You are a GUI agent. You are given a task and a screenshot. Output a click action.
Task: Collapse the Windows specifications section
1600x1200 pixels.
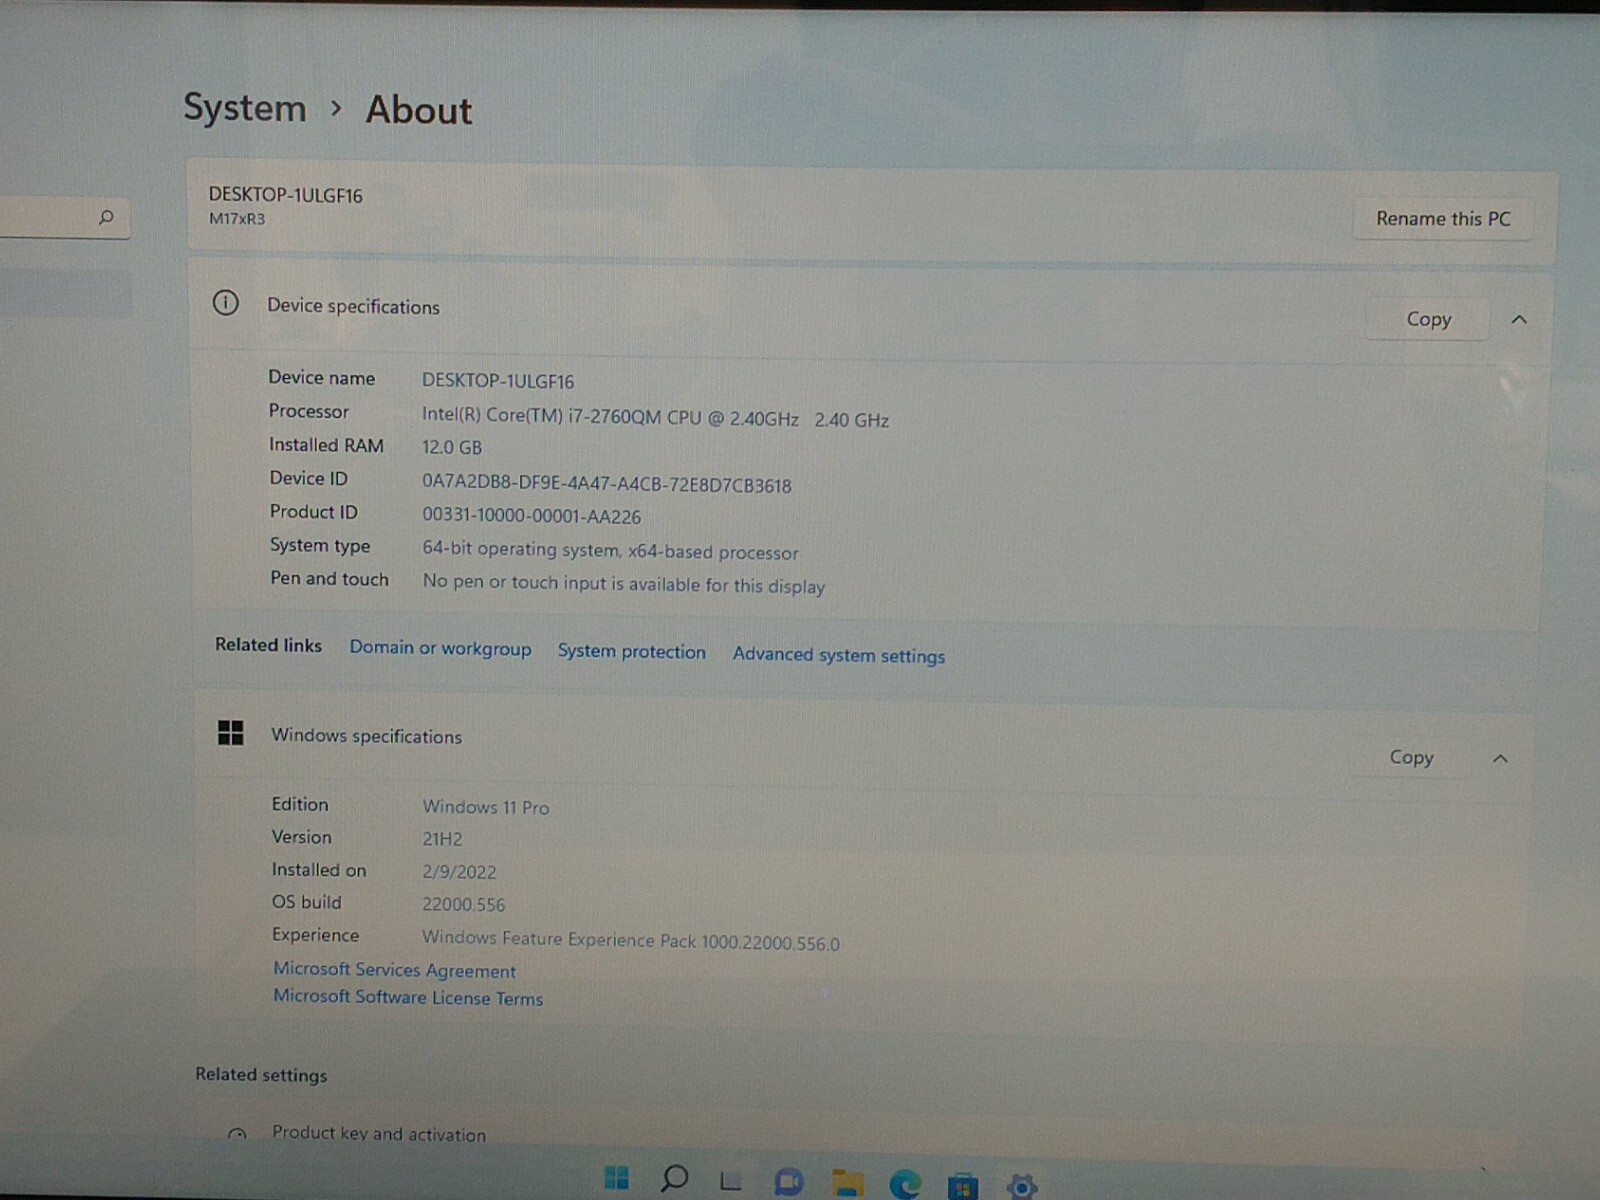tap(1500, 759)
